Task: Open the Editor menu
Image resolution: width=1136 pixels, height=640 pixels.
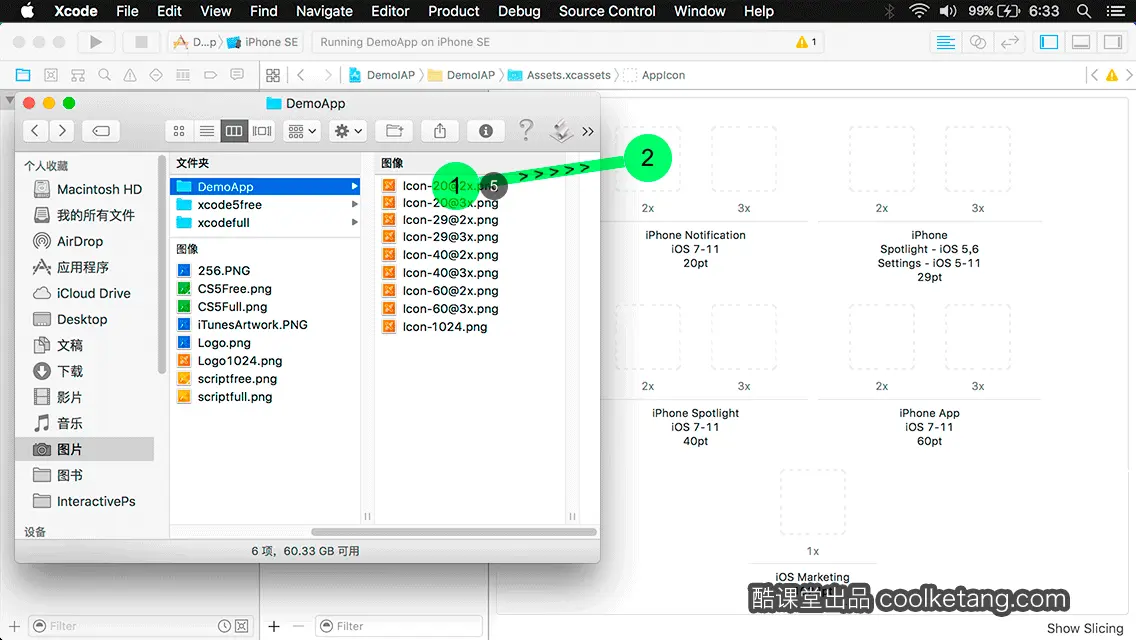Action: pos(390,11)
